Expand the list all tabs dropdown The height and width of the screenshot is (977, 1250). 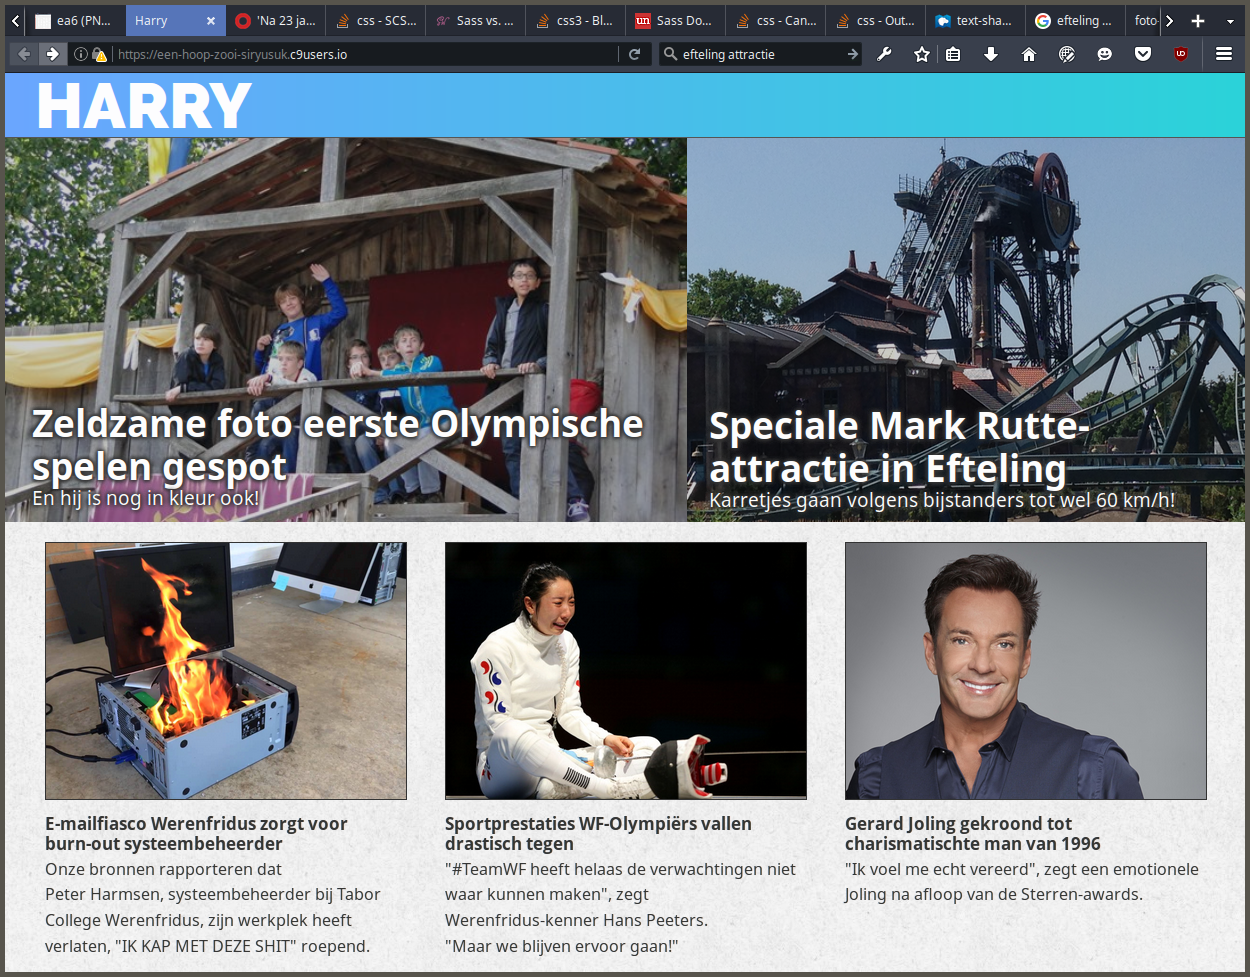pos(1230,21)
